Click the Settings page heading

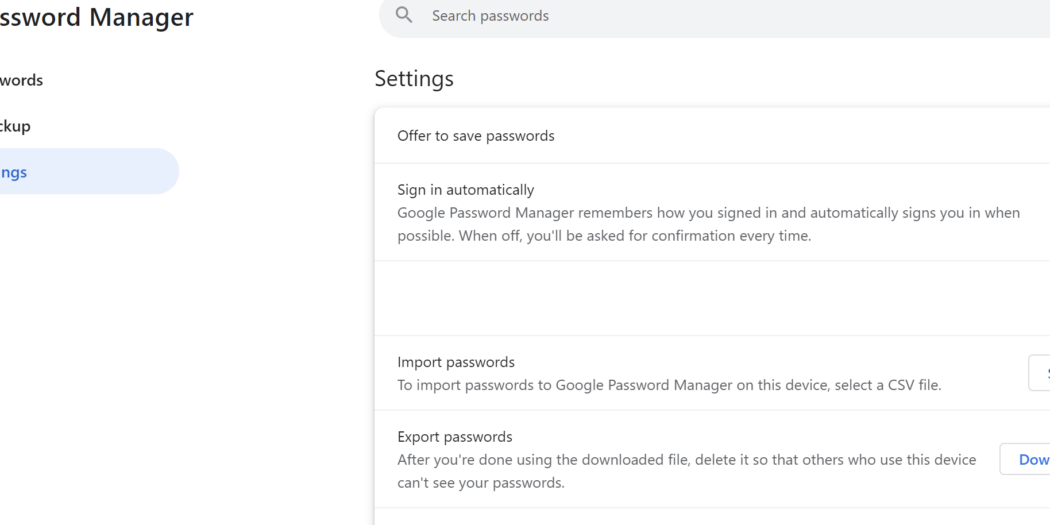(414, 78)
